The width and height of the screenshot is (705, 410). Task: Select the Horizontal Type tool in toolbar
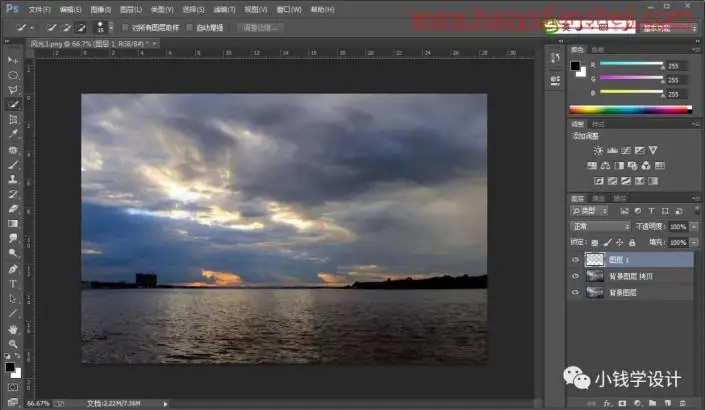(x=13, y=284)
